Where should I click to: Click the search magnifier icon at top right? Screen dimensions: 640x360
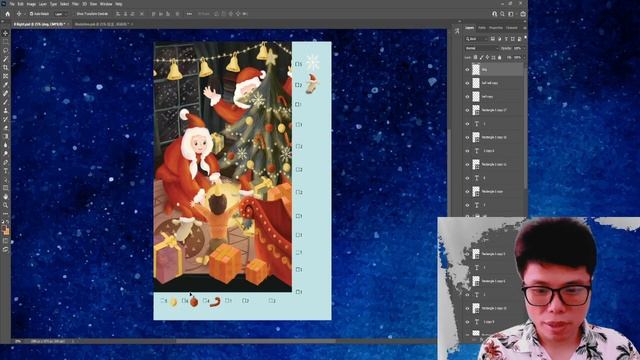point(502,14)
